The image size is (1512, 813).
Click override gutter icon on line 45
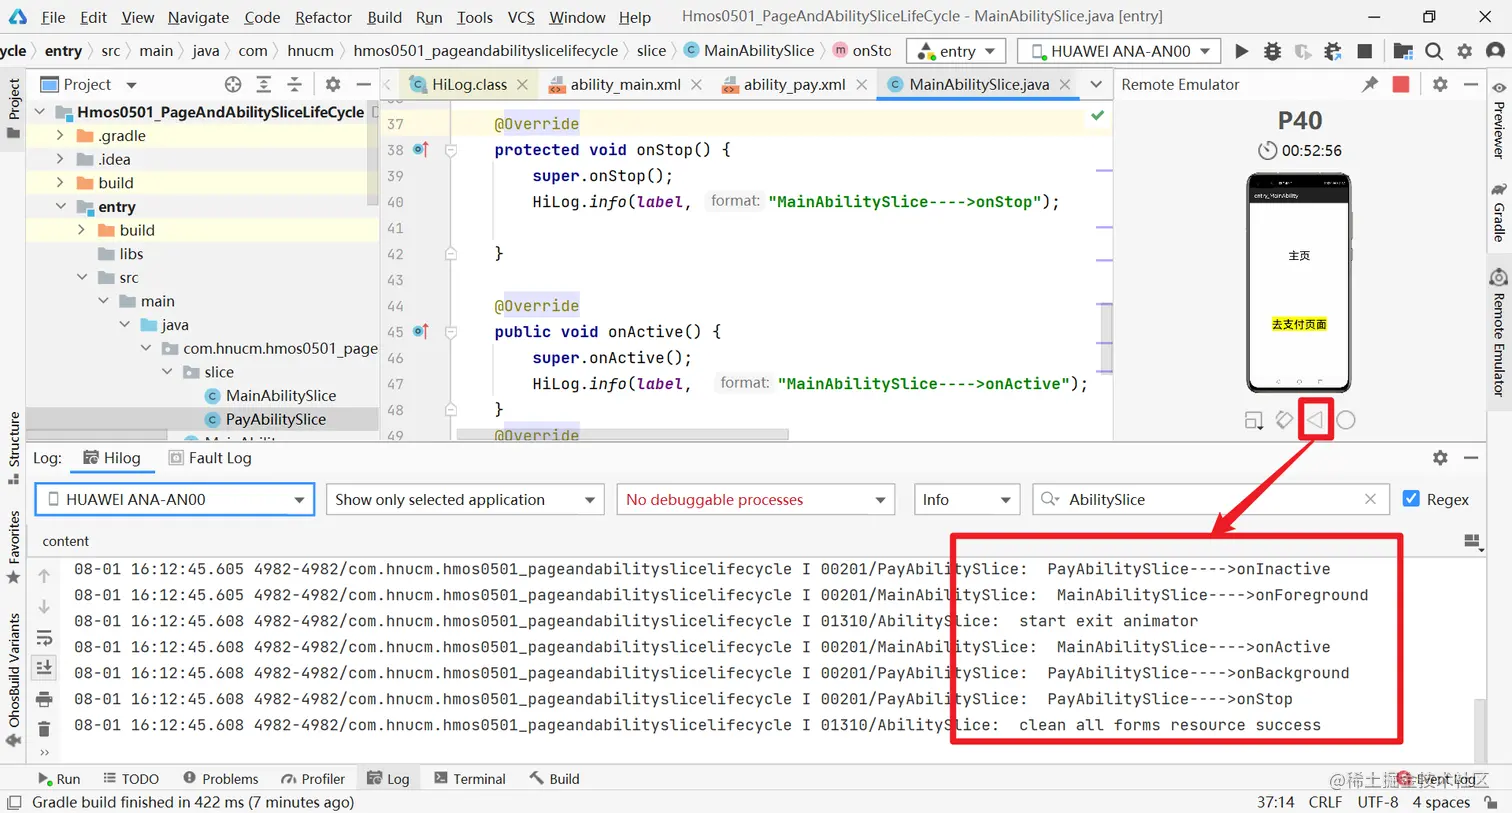point(420,332)
